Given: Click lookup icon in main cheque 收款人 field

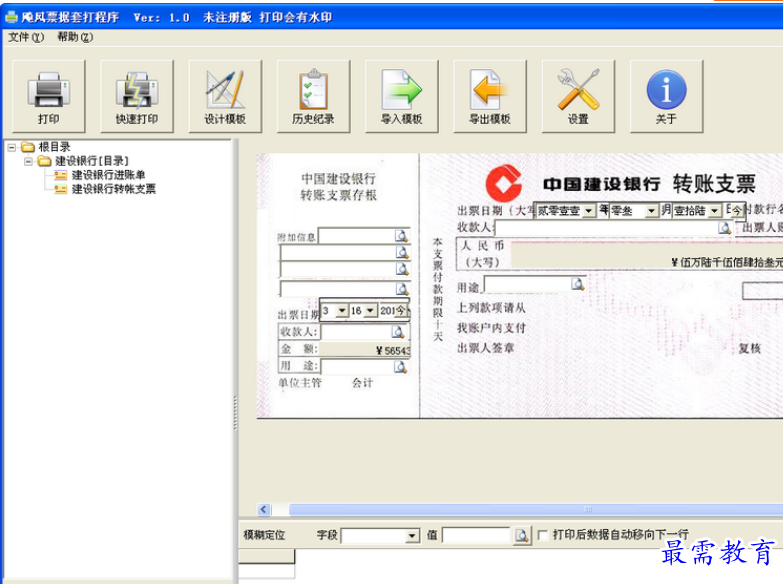Looking at the screenshot, I should tap(725, 228).
